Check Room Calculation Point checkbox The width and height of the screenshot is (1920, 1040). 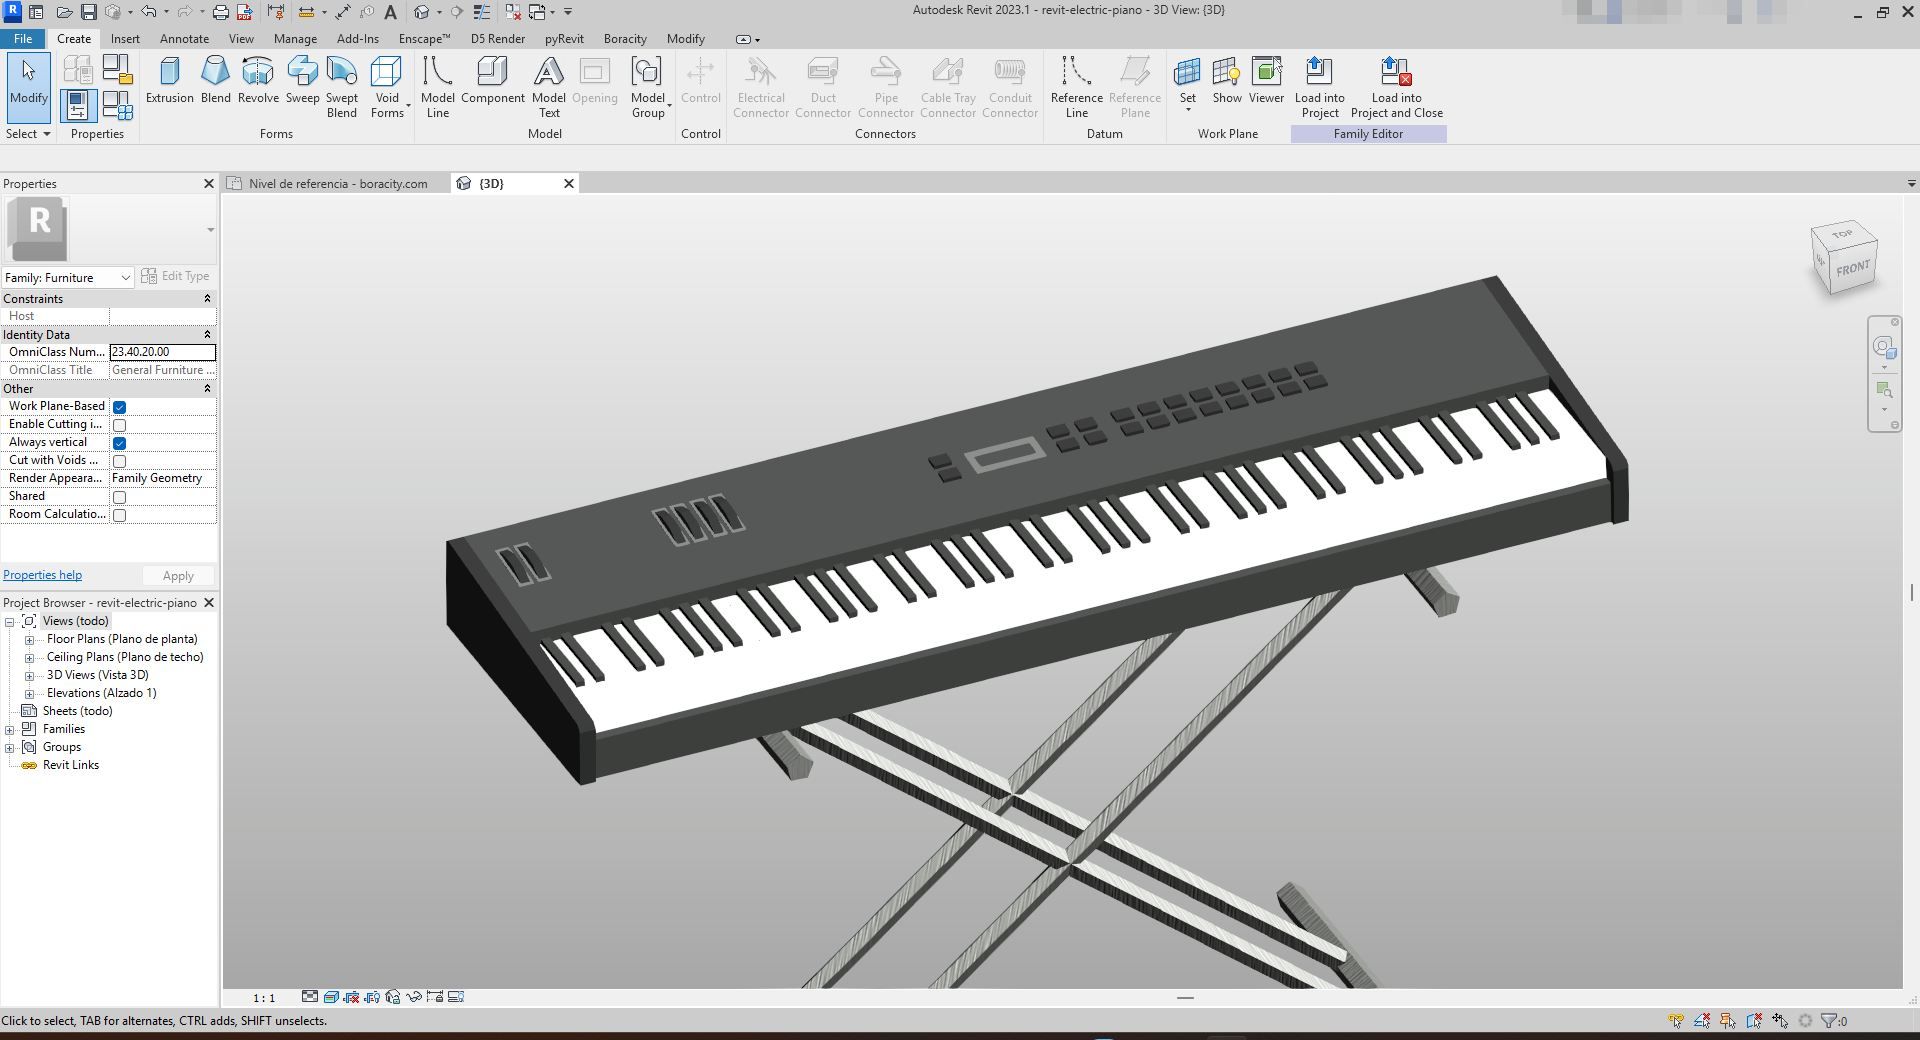(119, 515)
